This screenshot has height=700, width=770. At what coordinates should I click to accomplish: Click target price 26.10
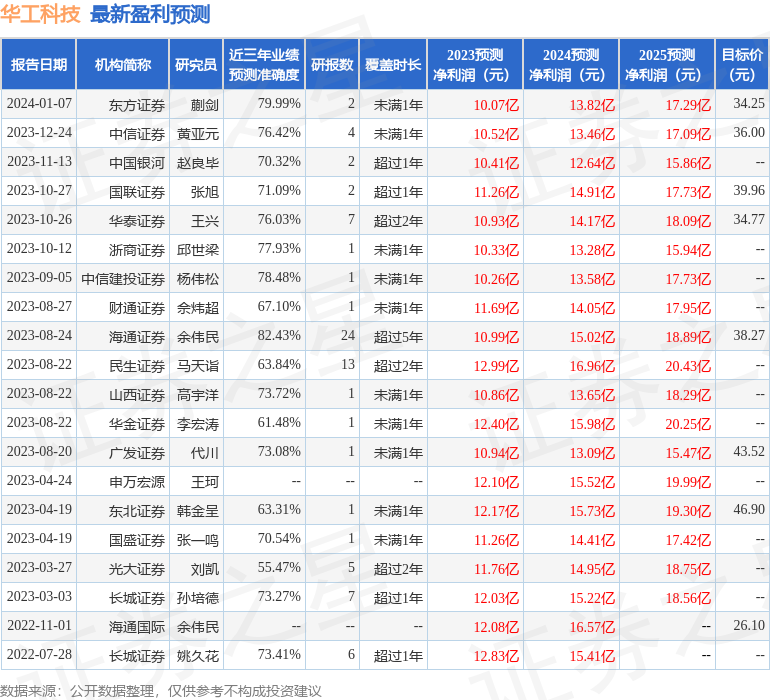click(749, 625)
